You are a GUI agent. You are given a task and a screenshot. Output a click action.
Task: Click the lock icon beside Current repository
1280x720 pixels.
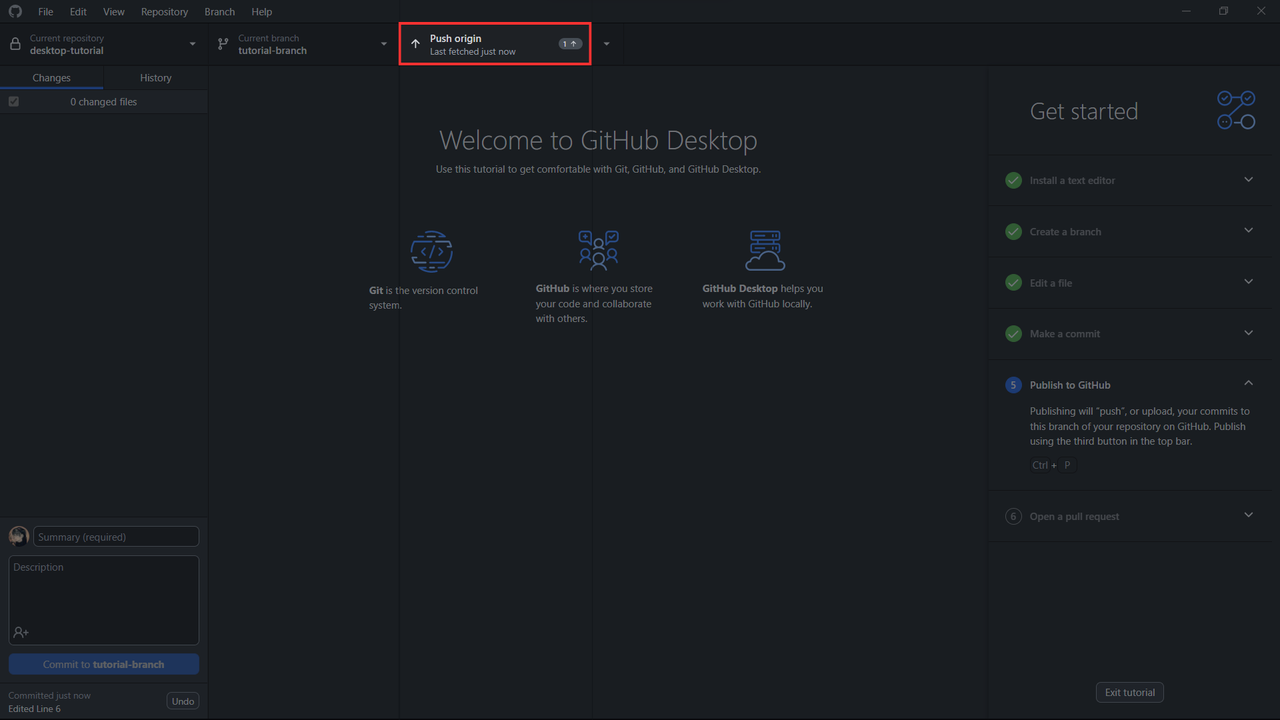point(15,44)
